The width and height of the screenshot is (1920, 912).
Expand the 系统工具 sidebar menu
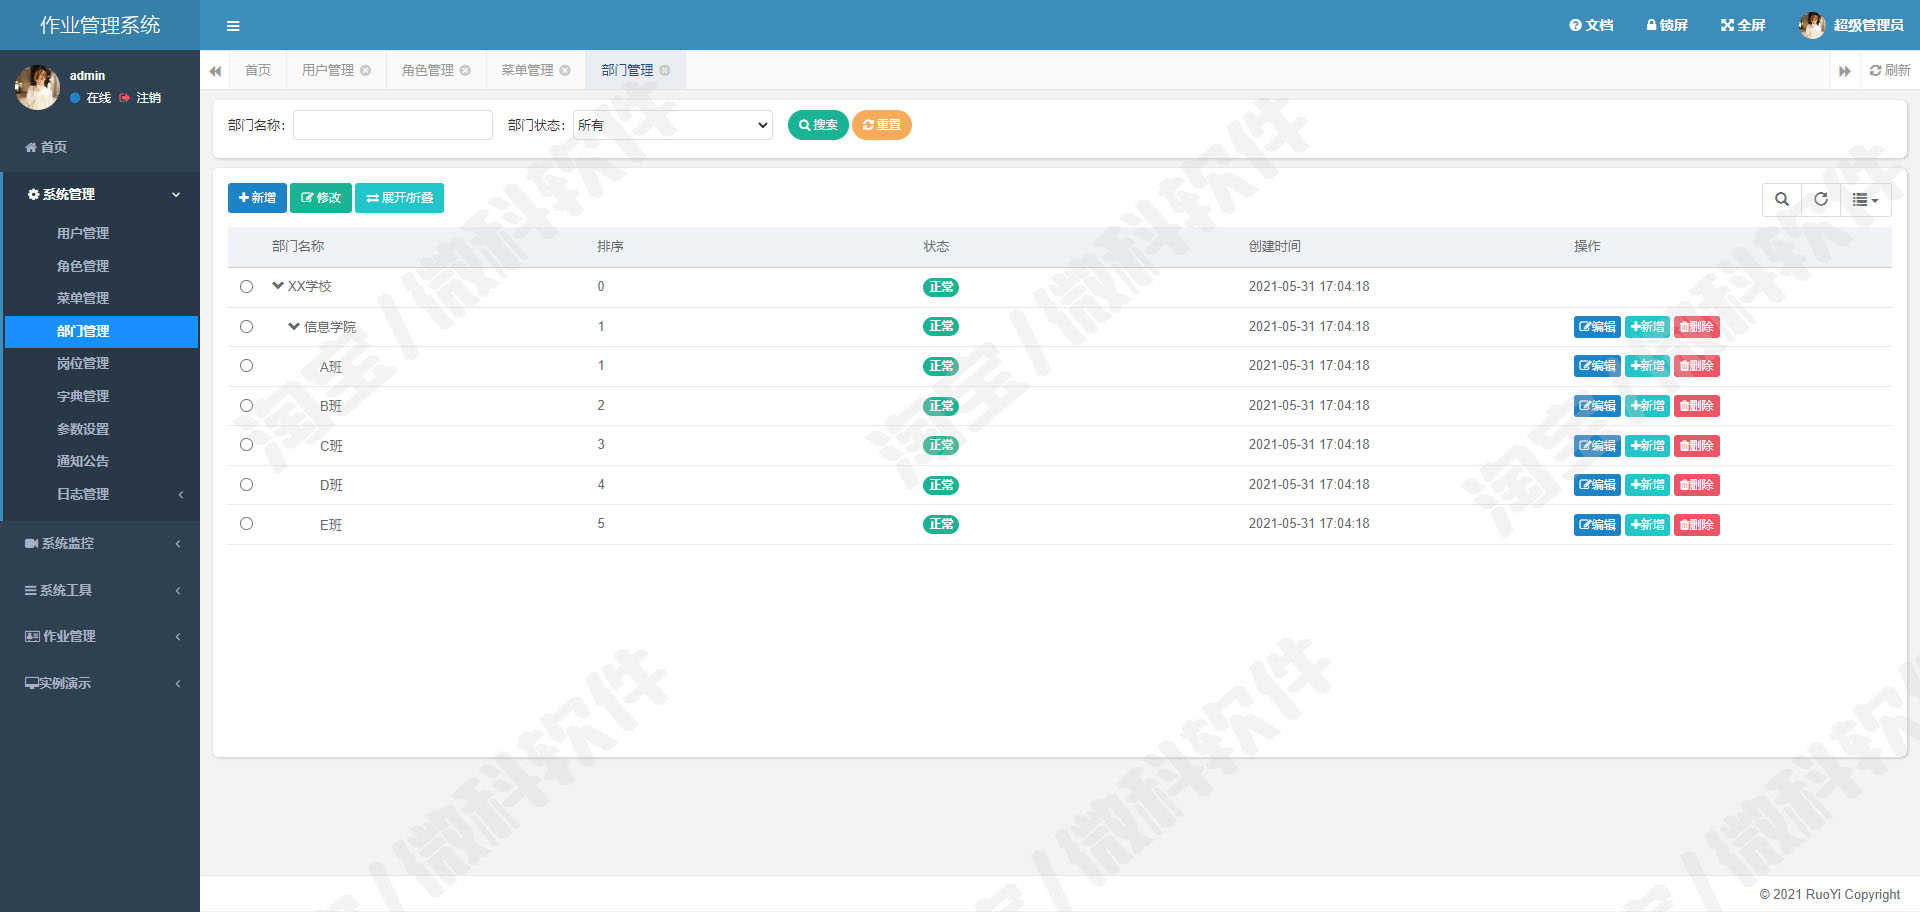click(x=100, y=590)
